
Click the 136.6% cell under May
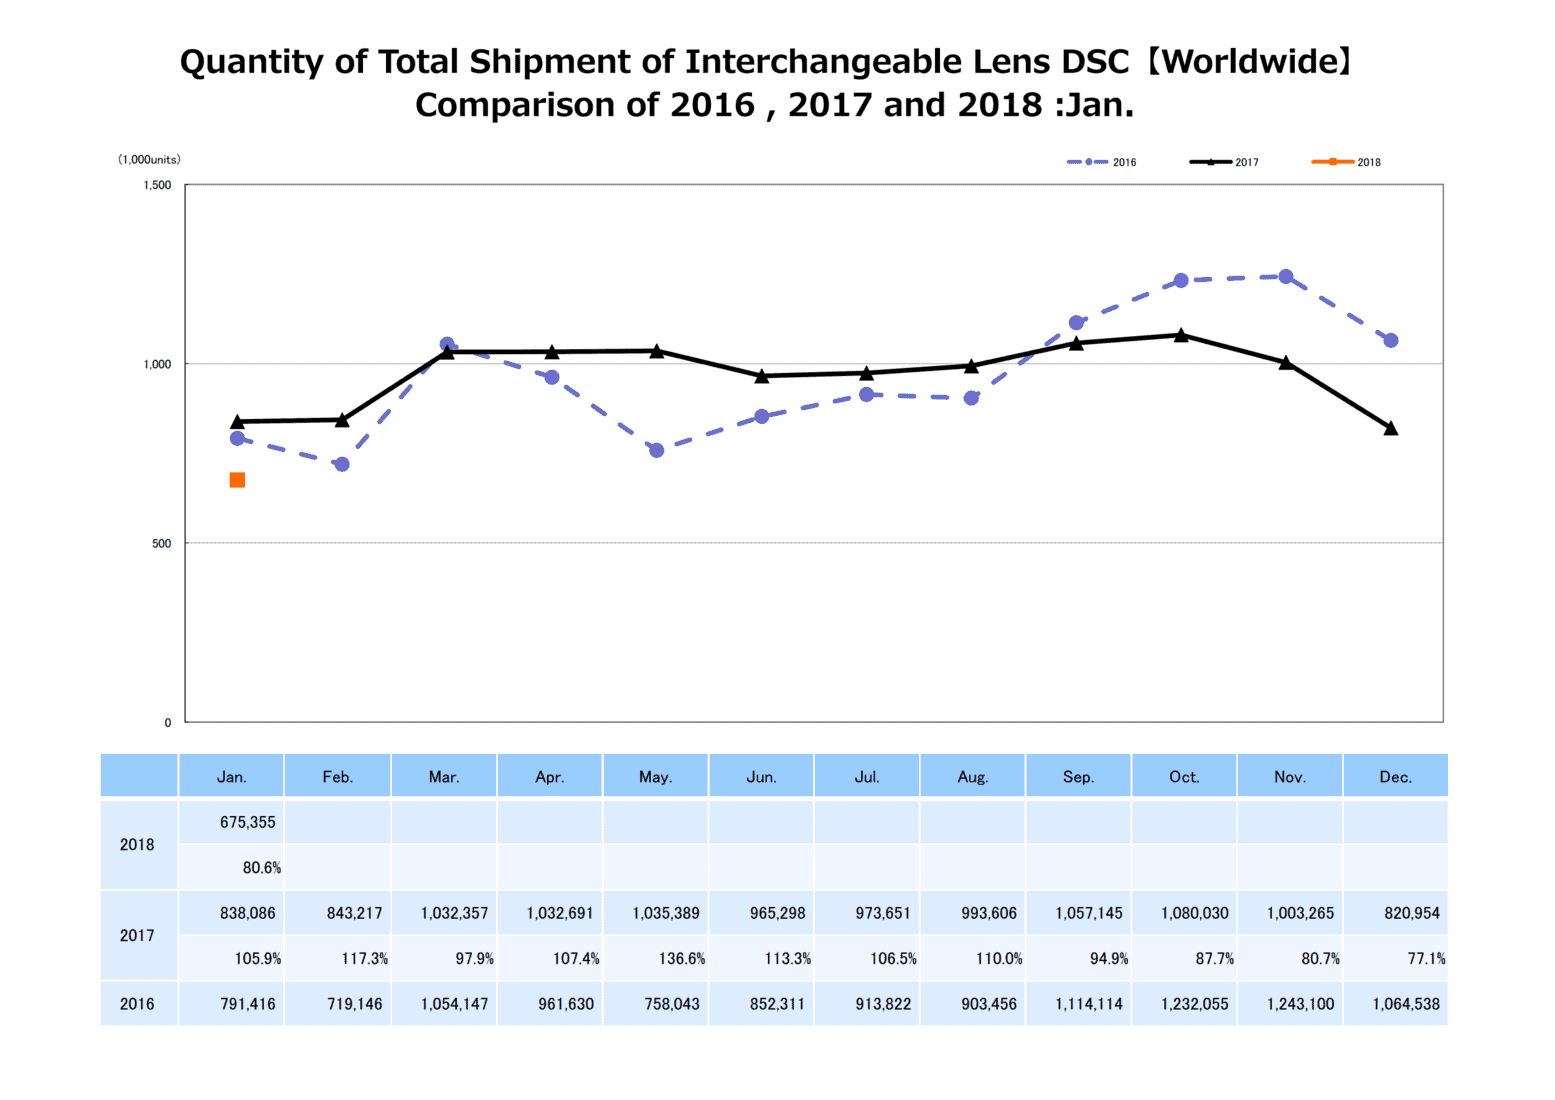[x=681, y=958]
